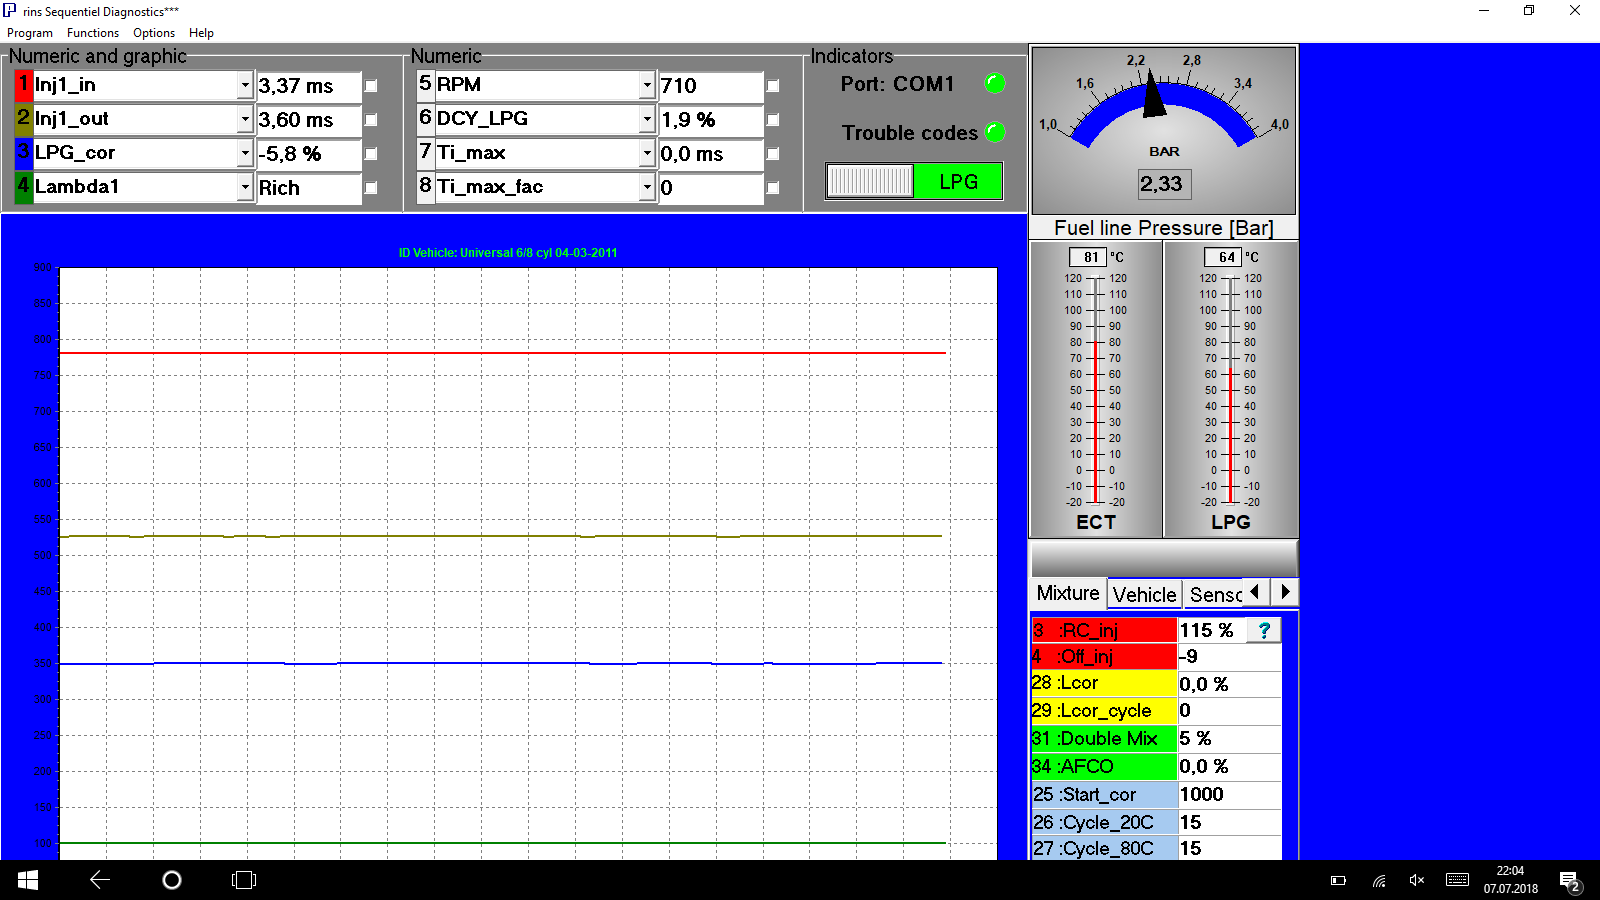Open Cortana search circle
This screenshot has width=1600, height=900.
(x=172, y=880)
